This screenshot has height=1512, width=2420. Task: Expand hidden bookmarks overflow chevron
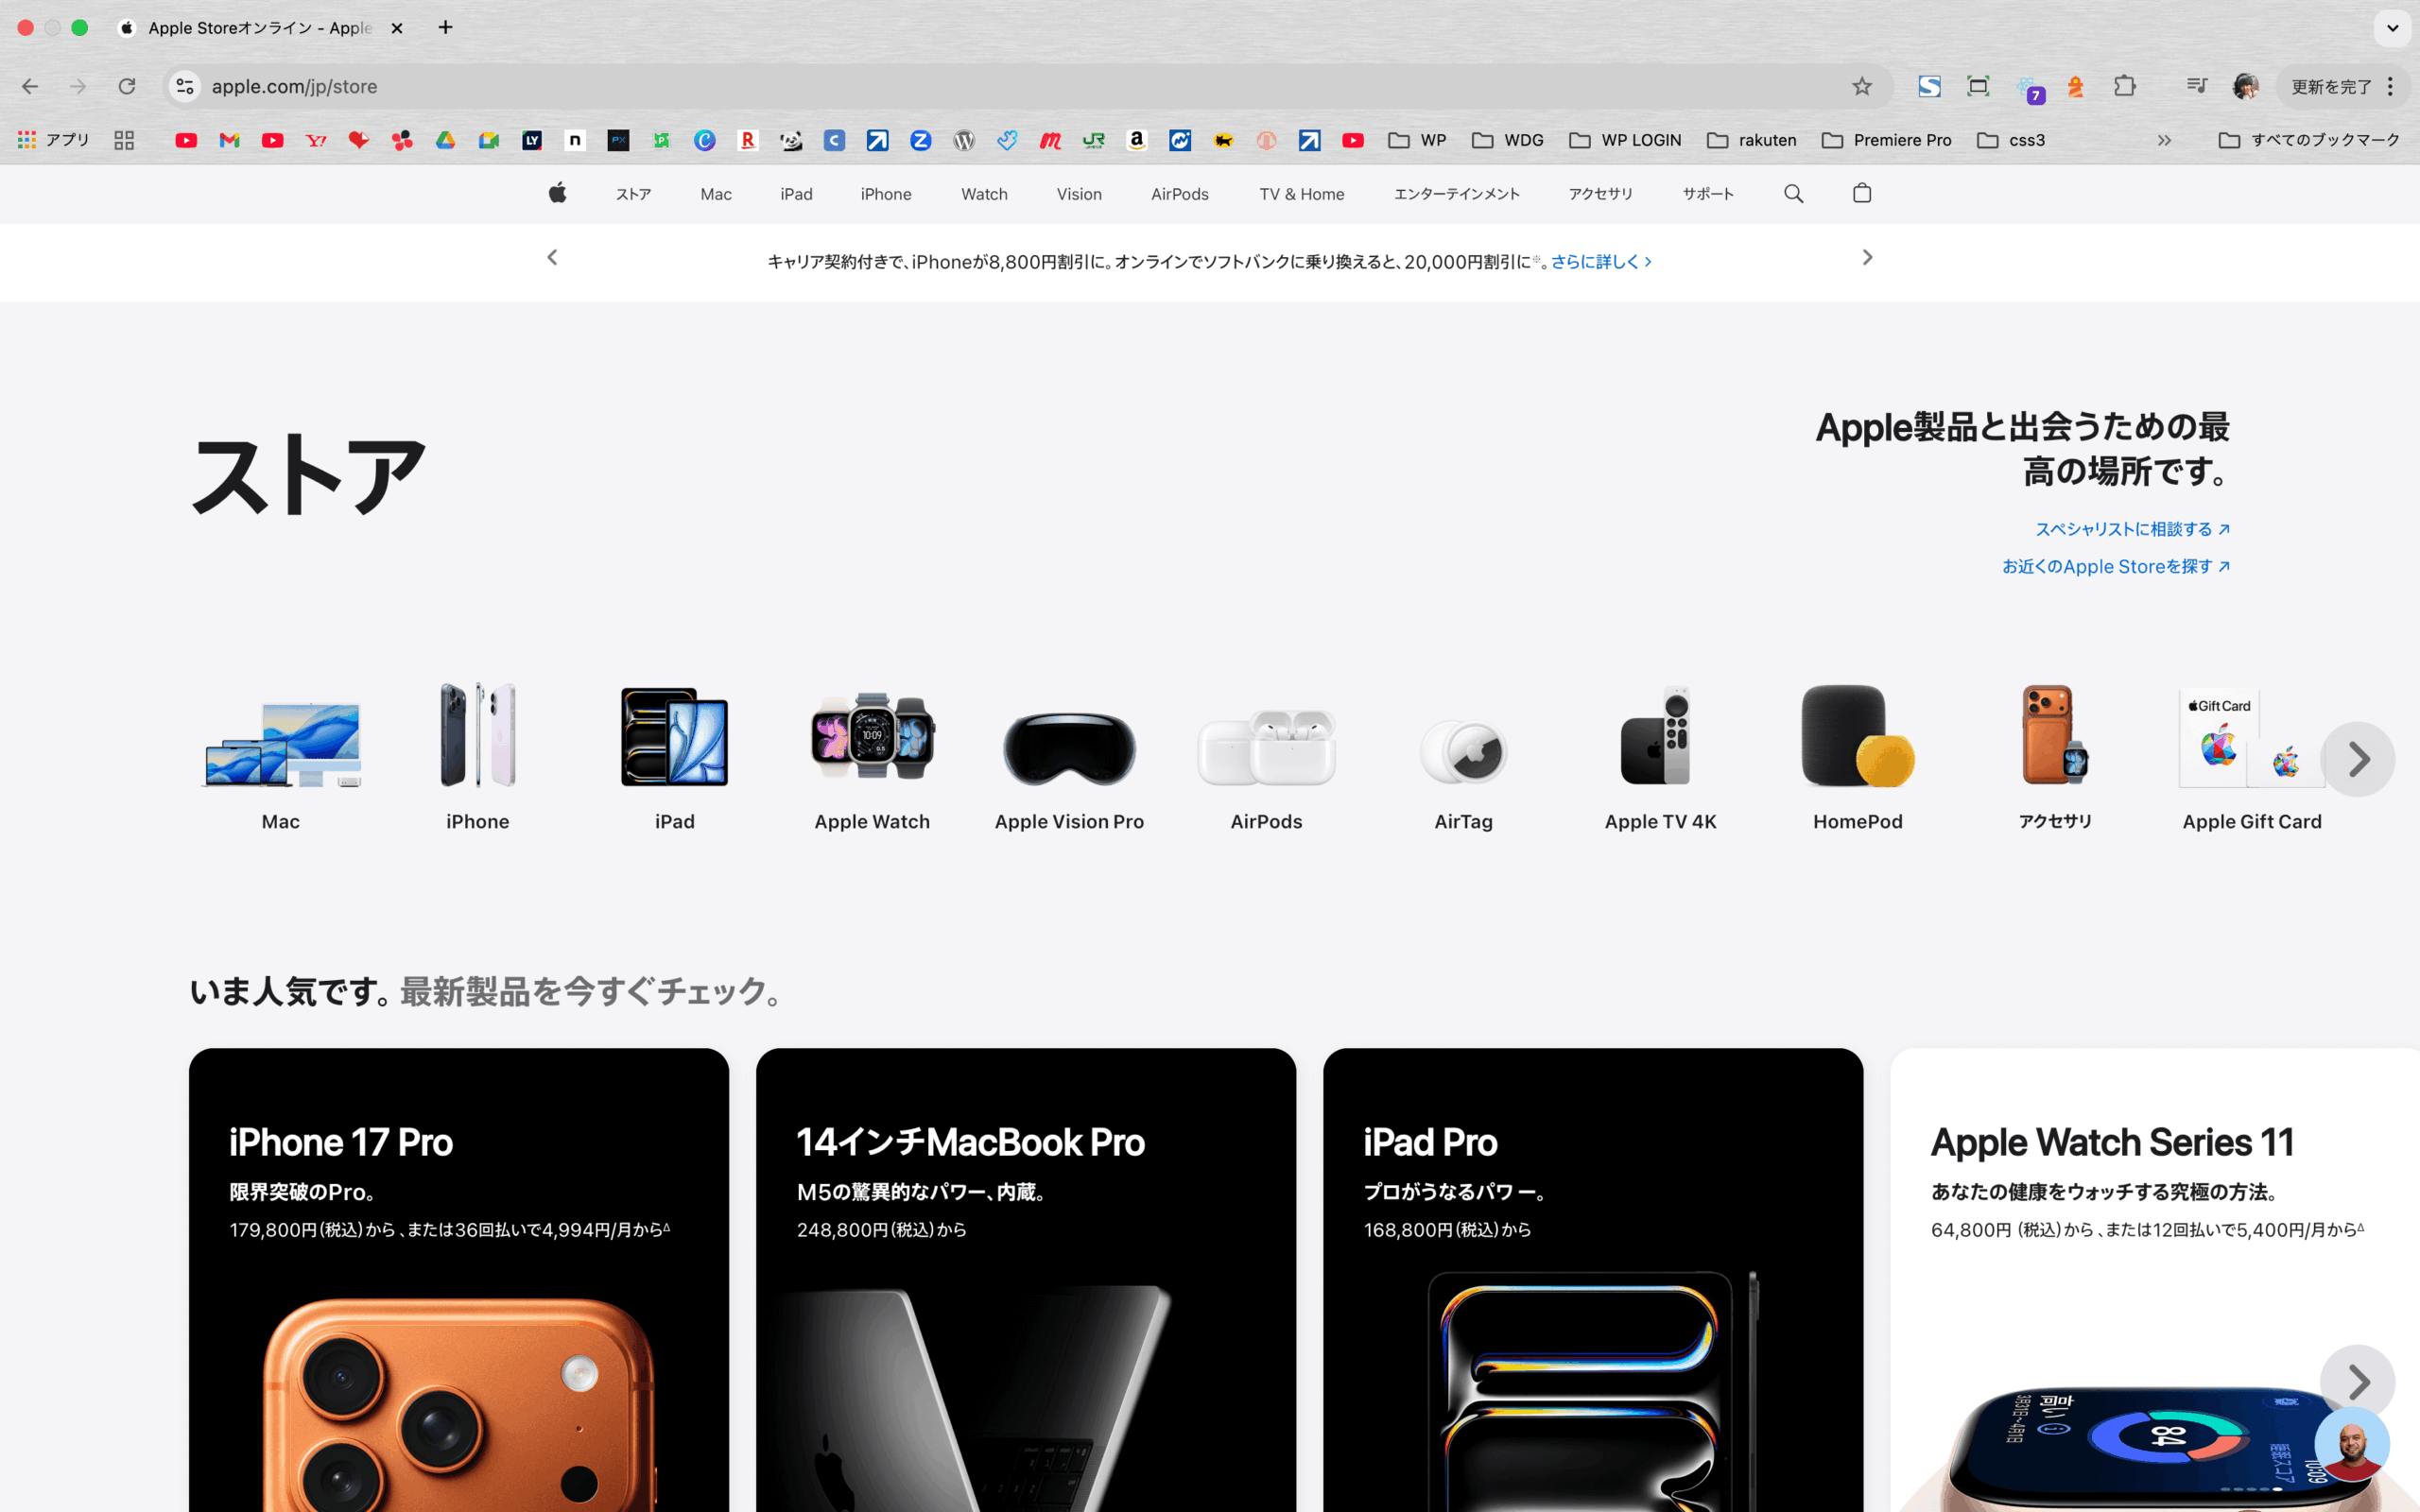click(x=2164, y=140)
